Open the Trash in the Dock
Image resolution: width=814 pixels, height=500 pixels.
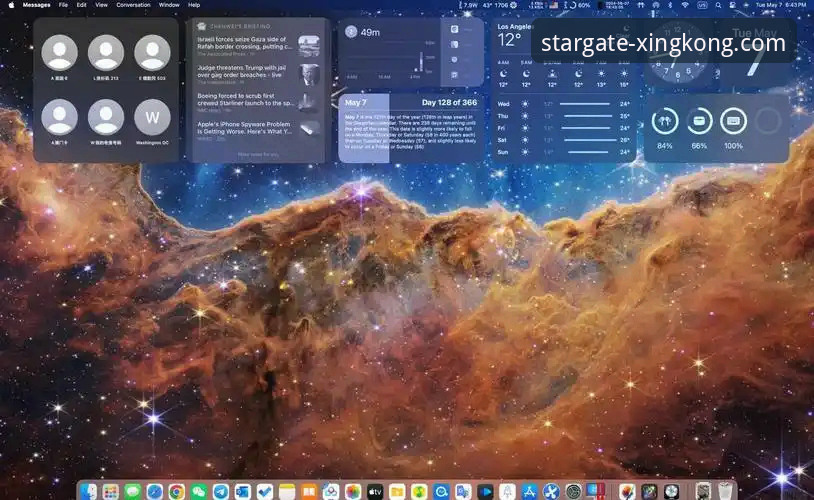click(x=725, y=491)
